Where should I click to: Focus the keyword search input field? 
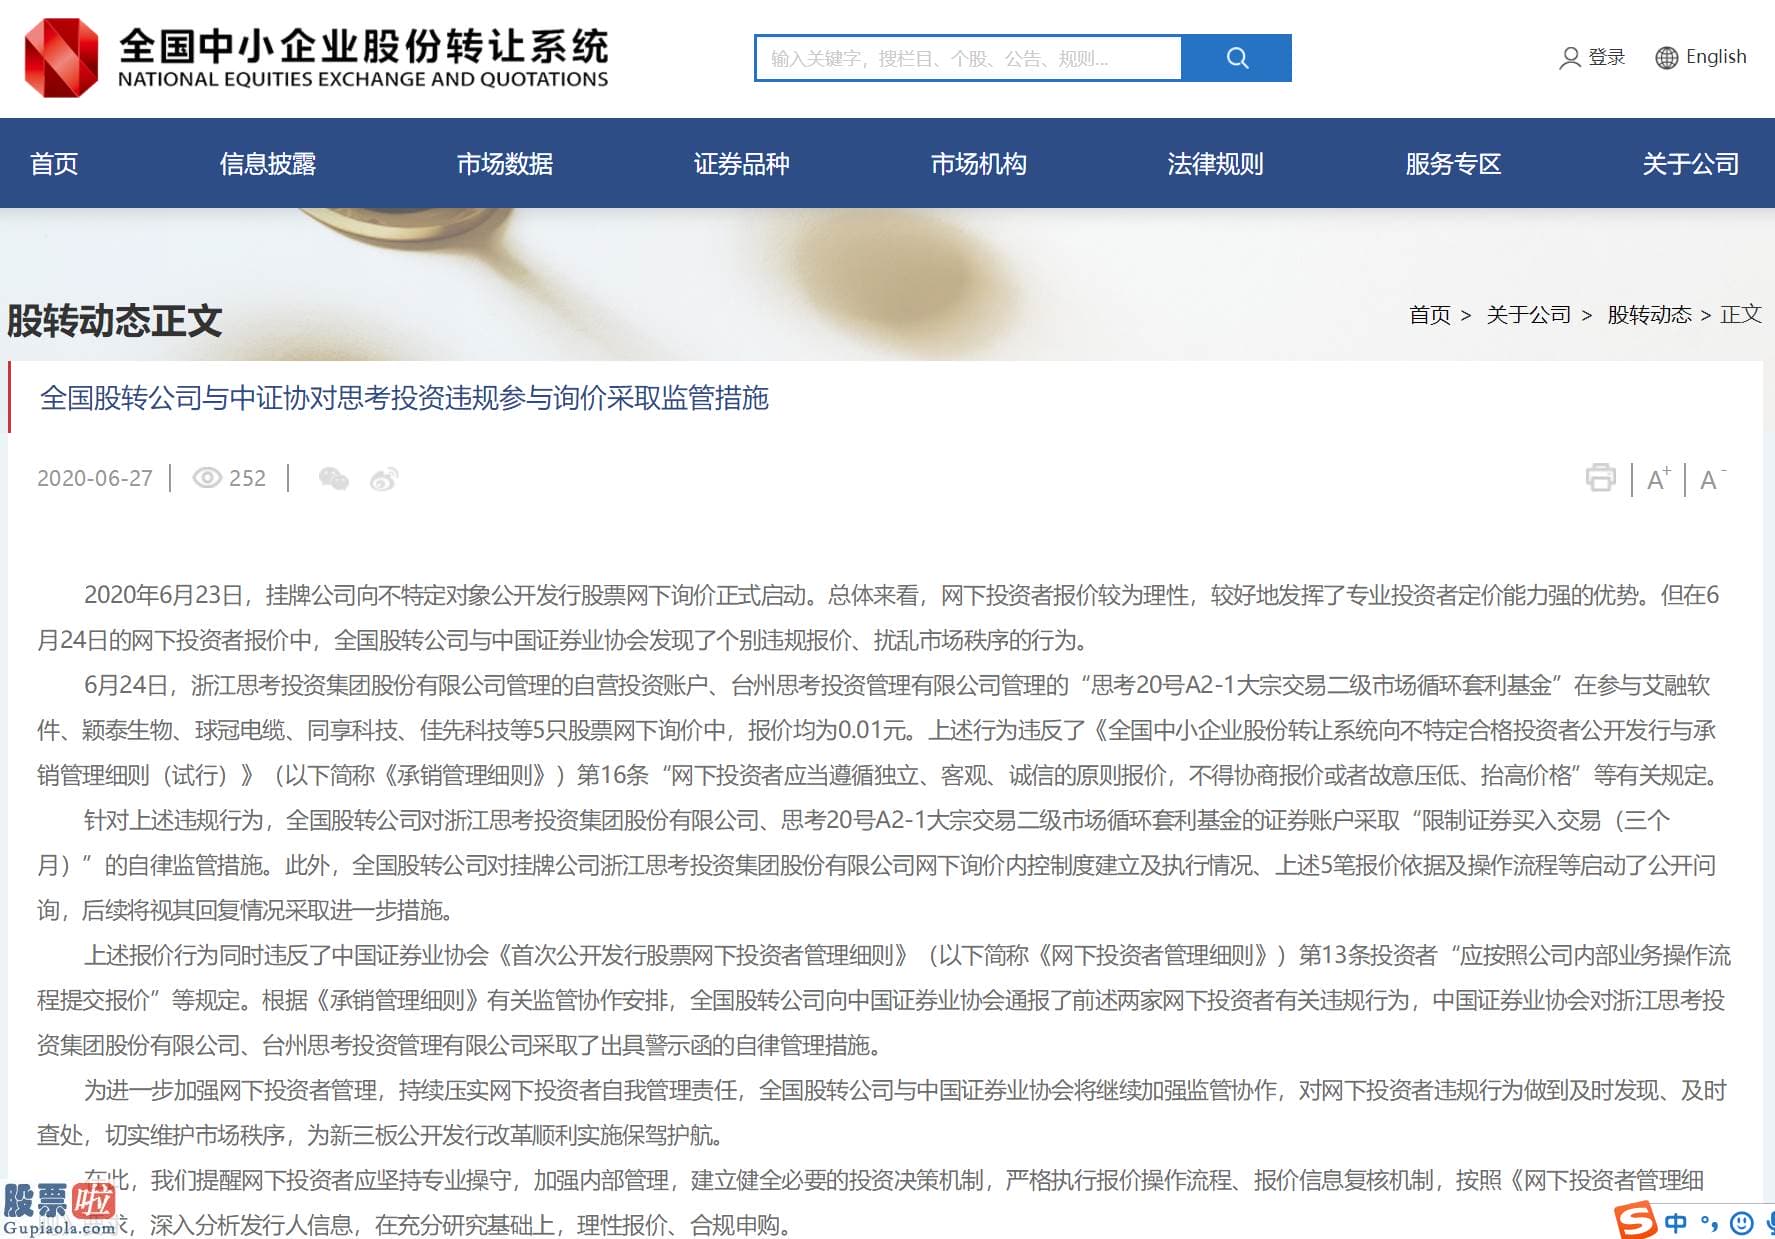[968, 58]
